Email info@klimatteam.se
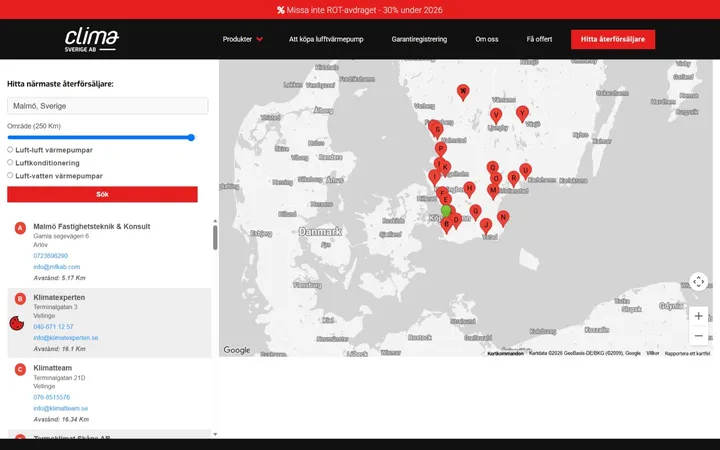This screenshot has height=450, width=720. point(61,408)
